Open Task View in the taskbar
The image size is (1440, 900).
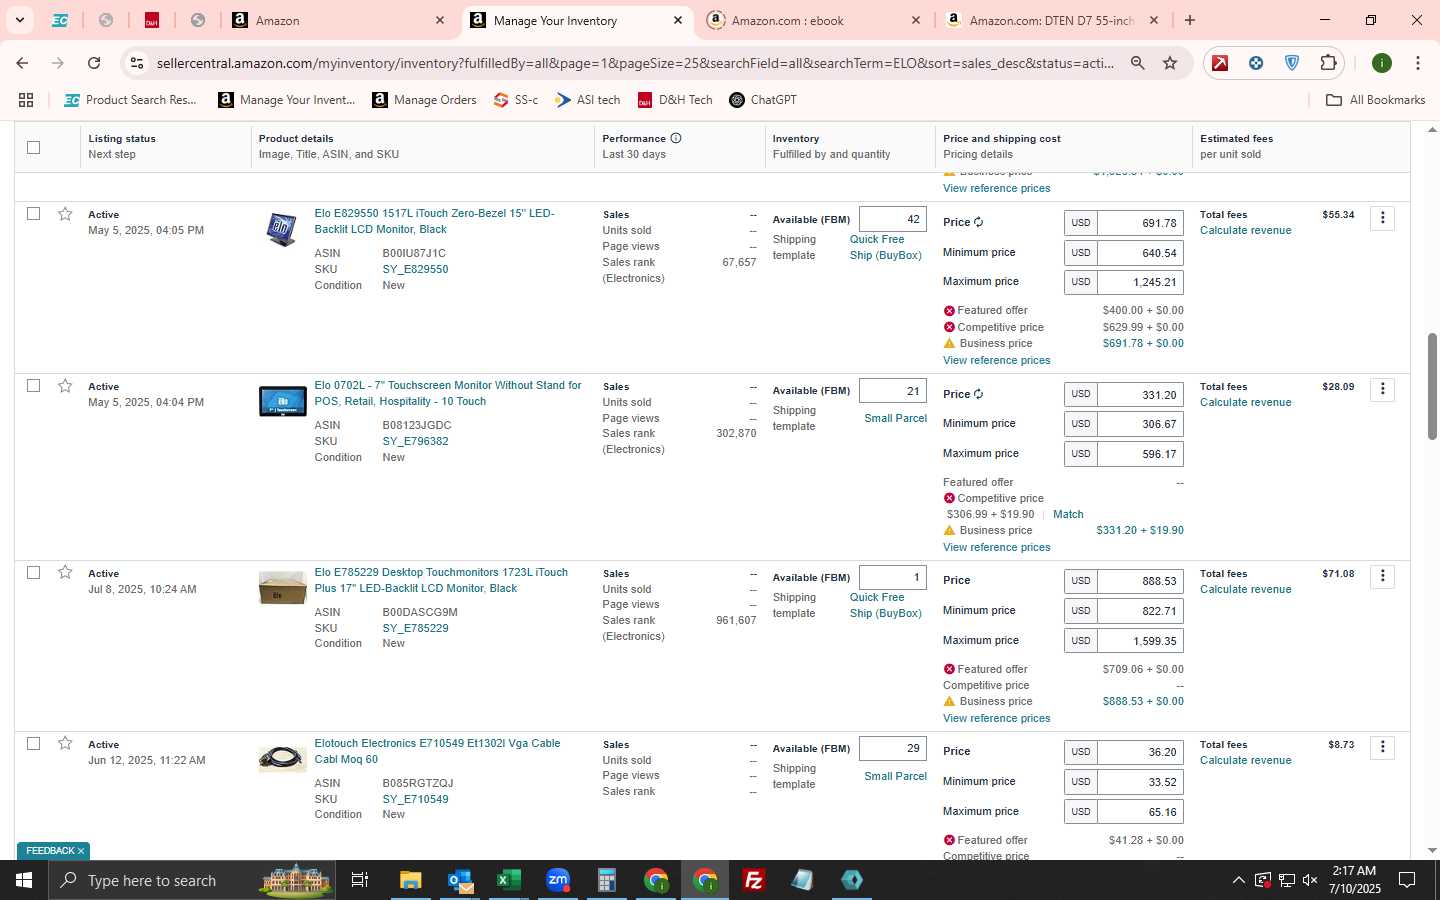[x=359, y=880]
